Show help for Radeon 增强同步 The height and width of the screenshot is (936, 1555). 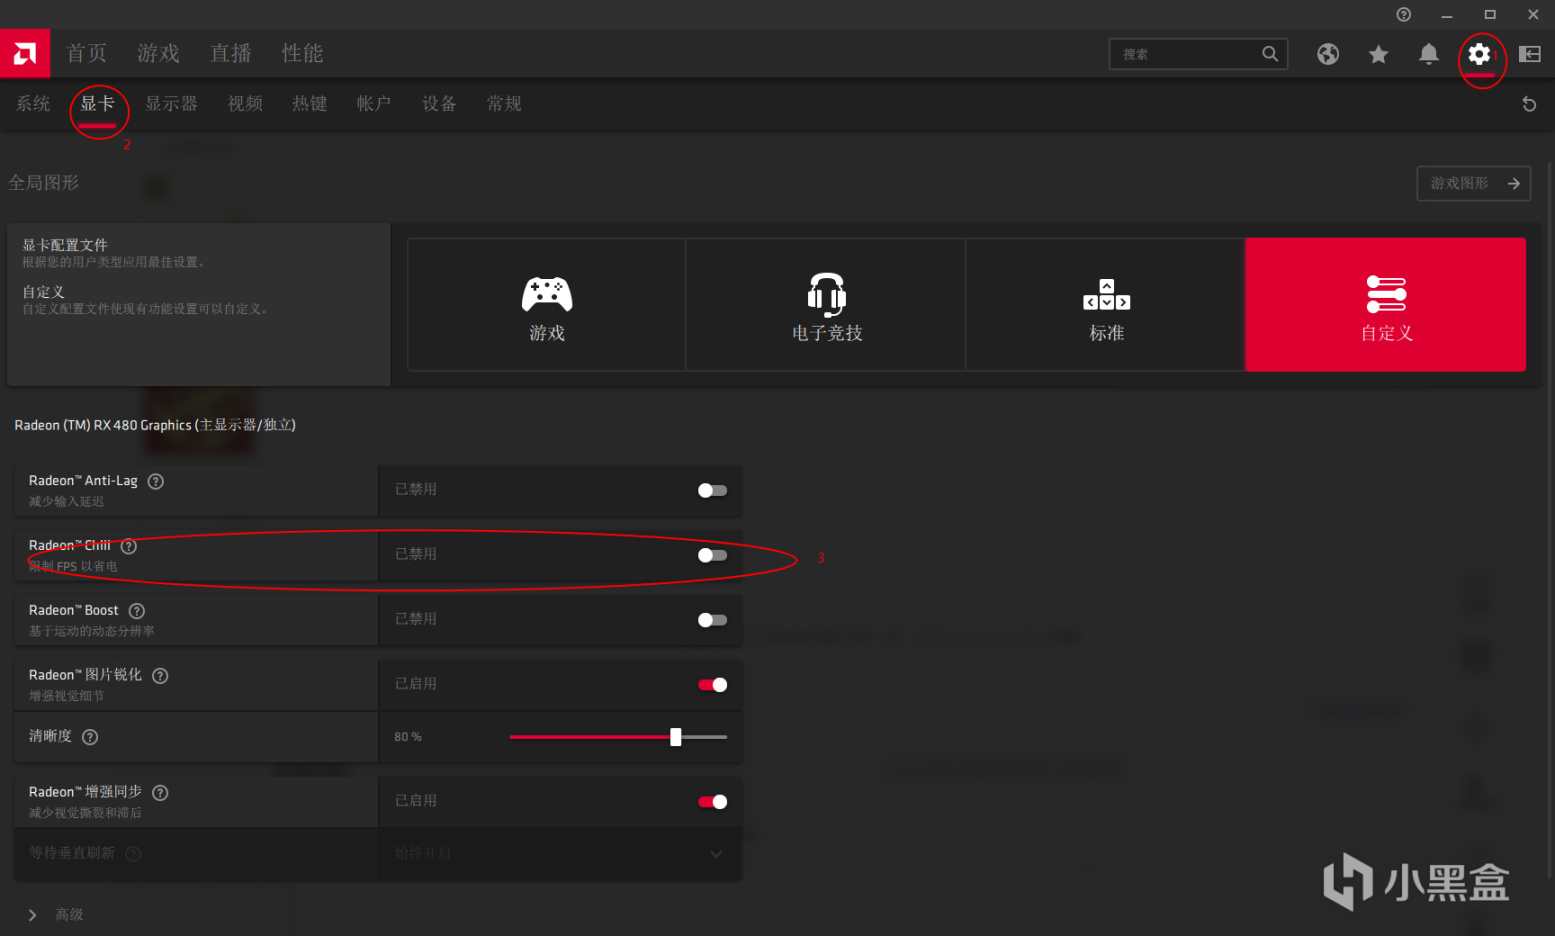click(x=160, y=793)
